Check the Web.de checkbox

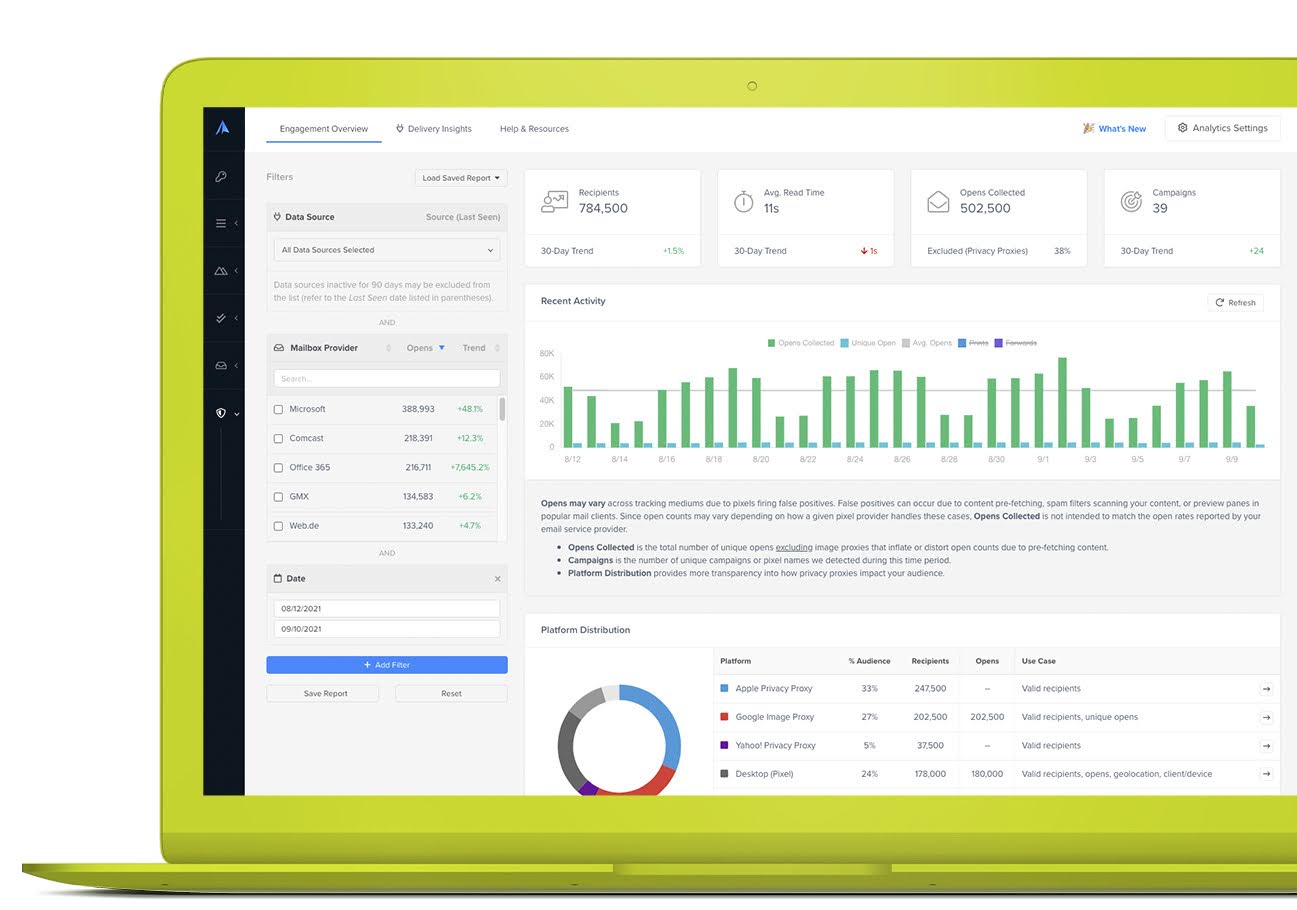coord(278,525)
